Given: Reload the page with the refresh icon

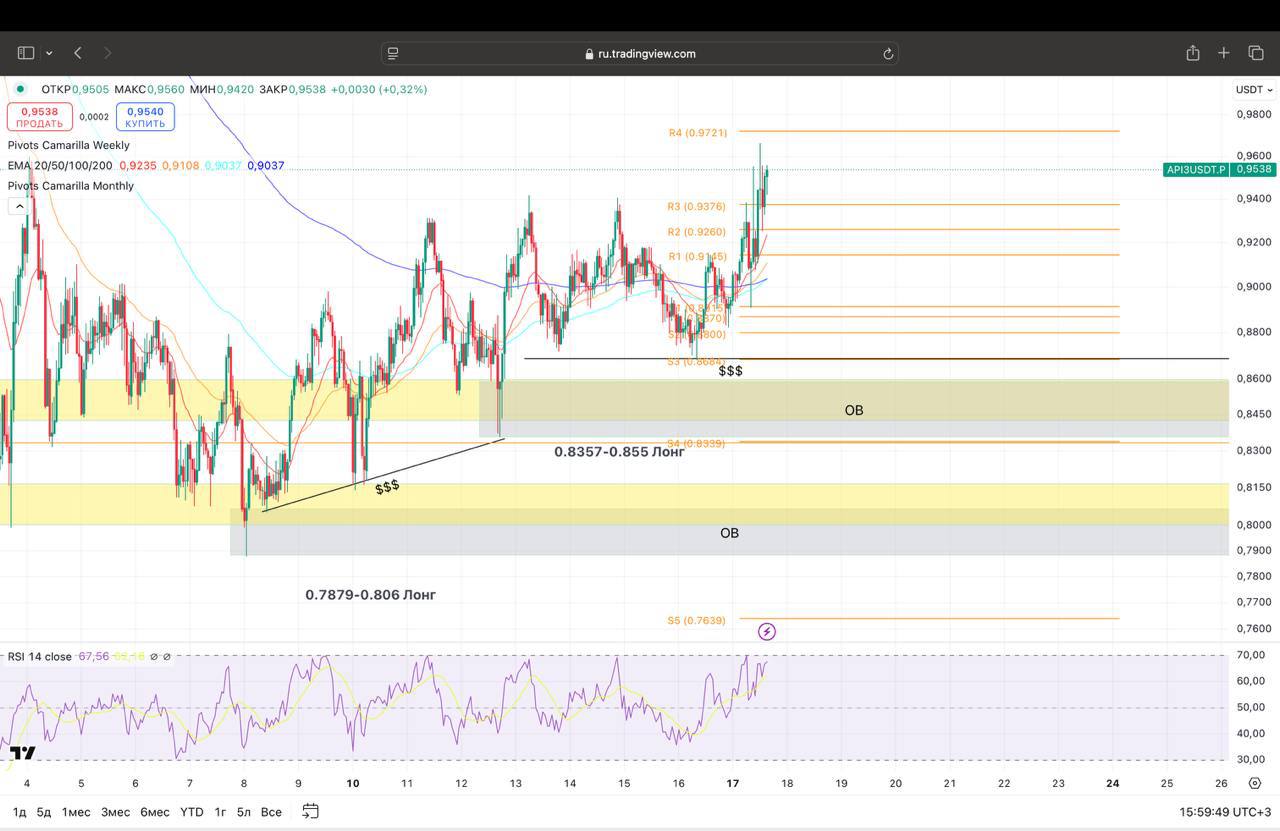Looking at the screenshot, I should click(x=887, y=54).
